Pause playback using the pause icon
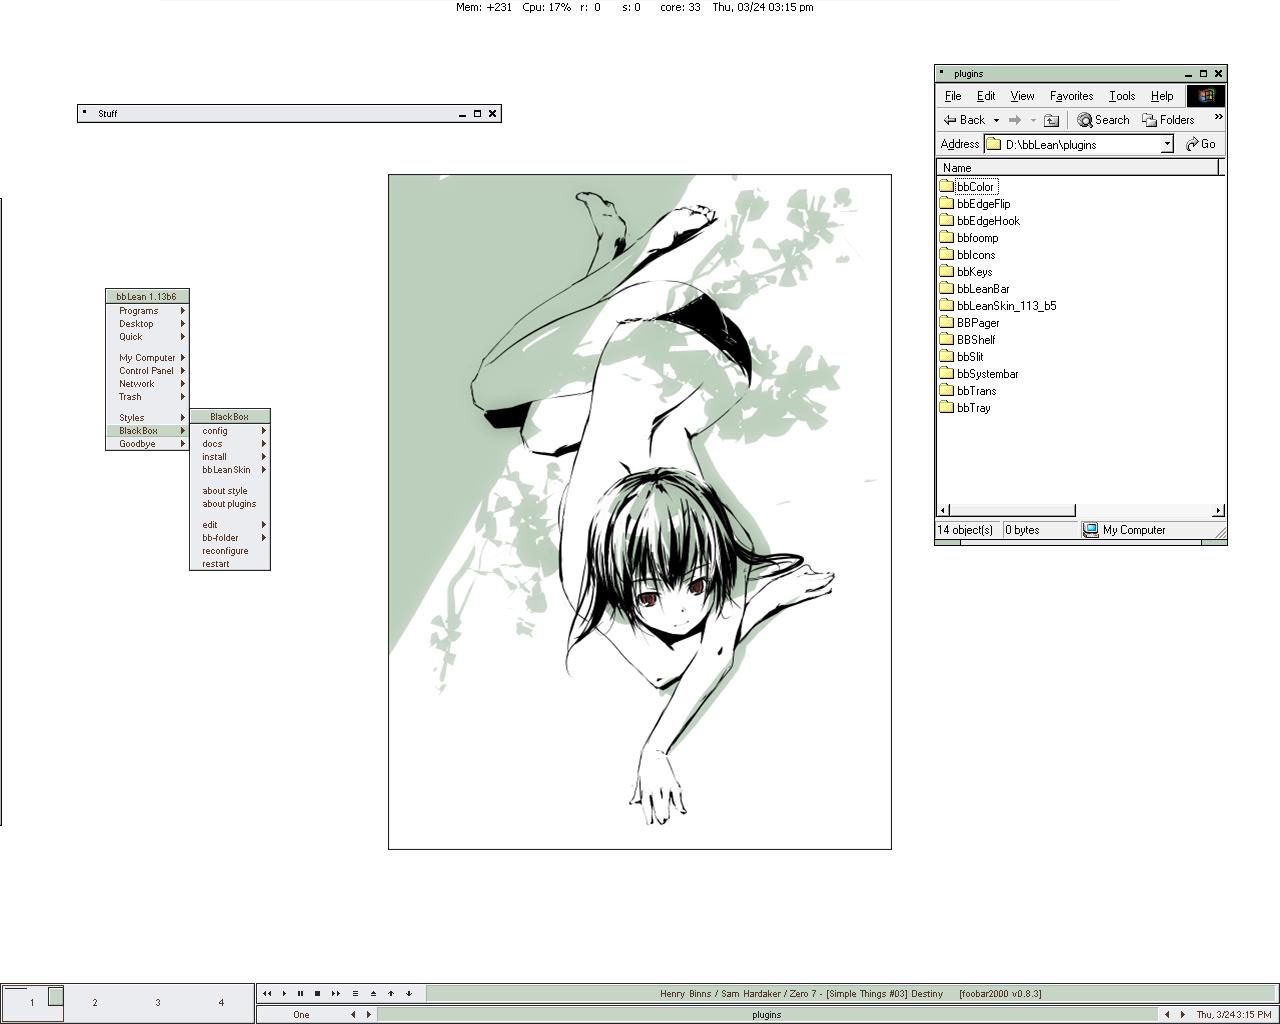The width and height of the screenshot is (1280, 1024). click(300, 993)
